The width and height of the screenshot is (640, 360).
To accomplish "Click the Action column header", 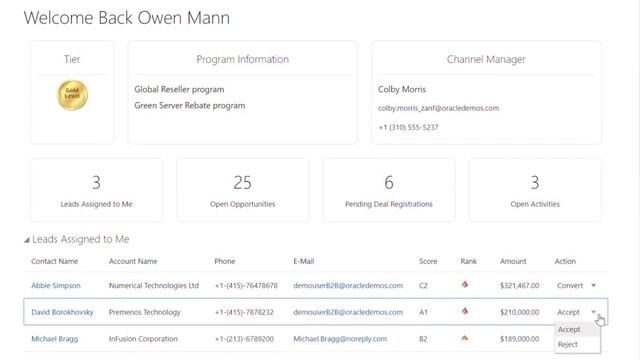I will 565,261.
